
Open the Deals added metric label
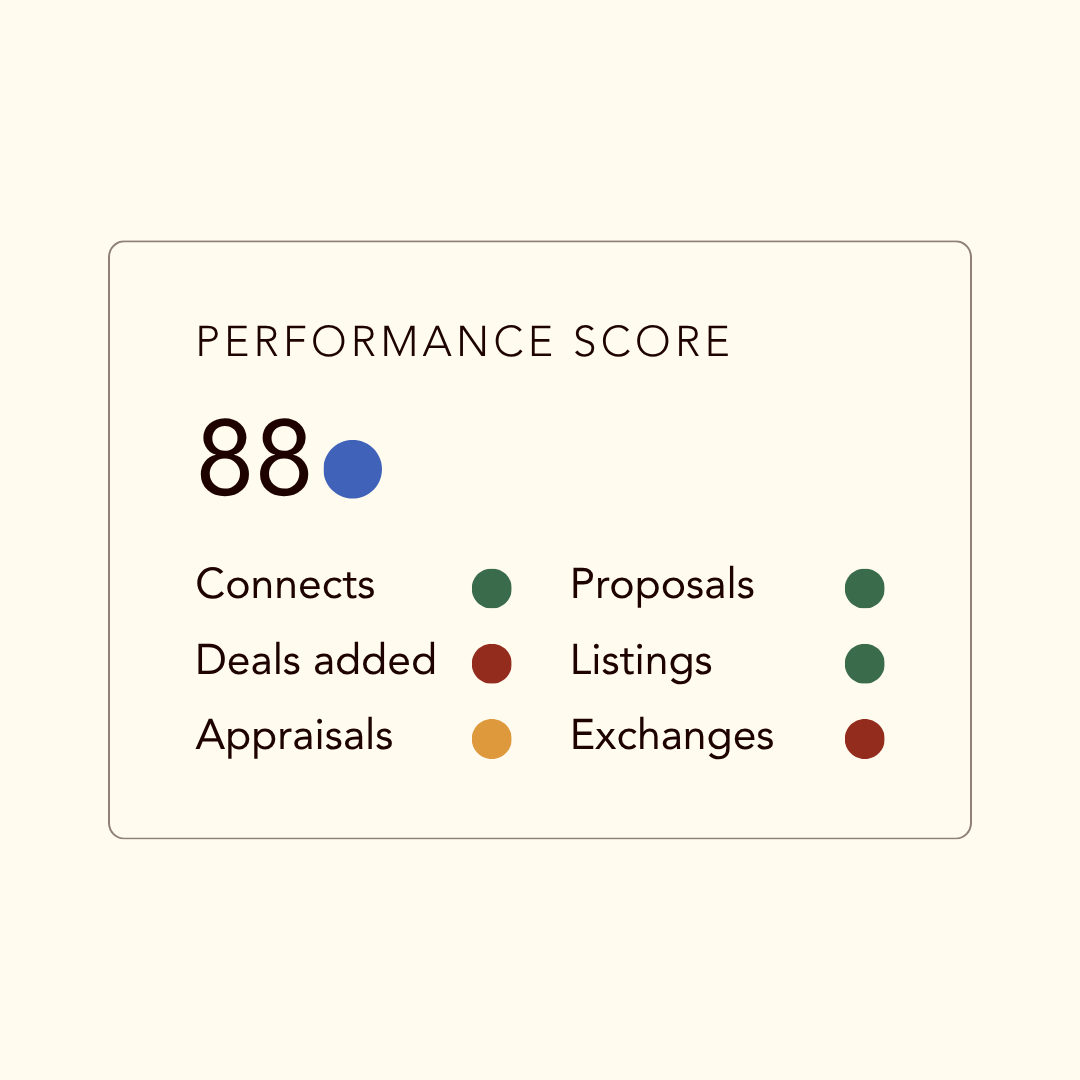click(x=316, y=660)
